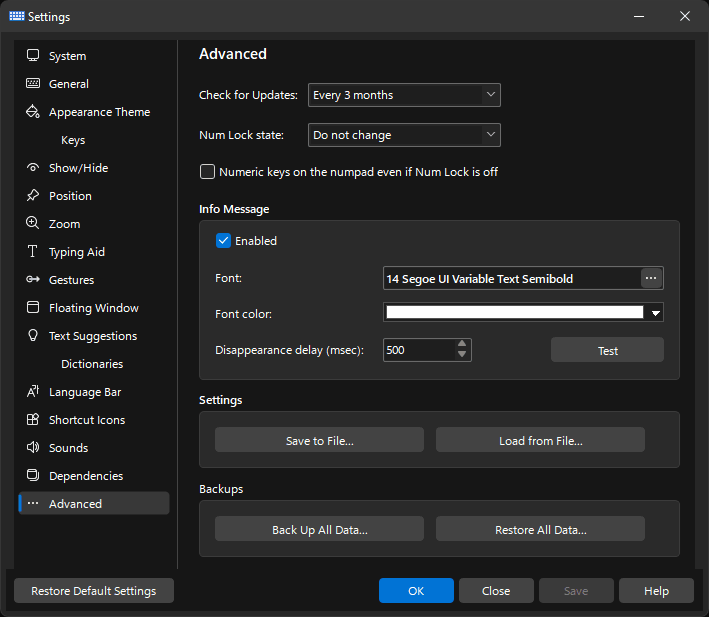
Task: Open the Language Bar settings page
Action: (x=94, y=391)
